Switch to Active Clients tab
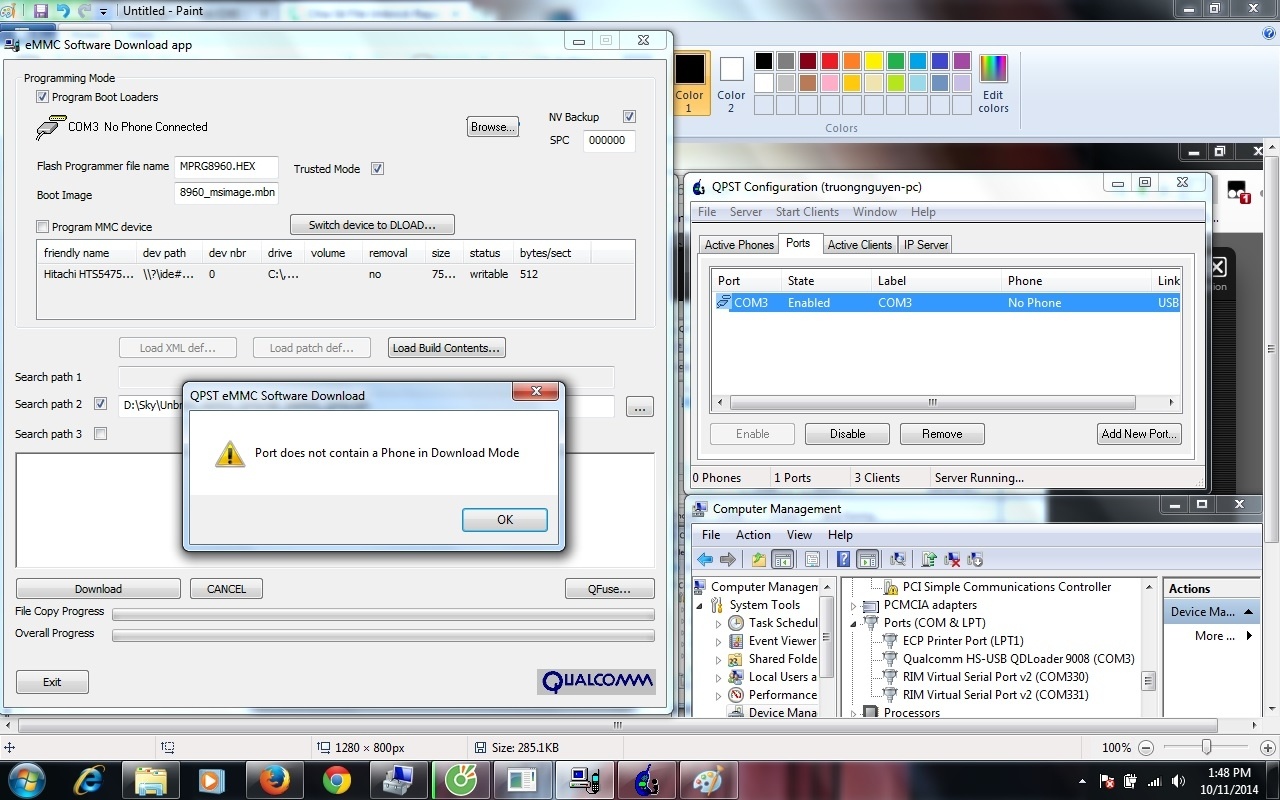This screenshot has width=1280, height=800. [859, 245]
